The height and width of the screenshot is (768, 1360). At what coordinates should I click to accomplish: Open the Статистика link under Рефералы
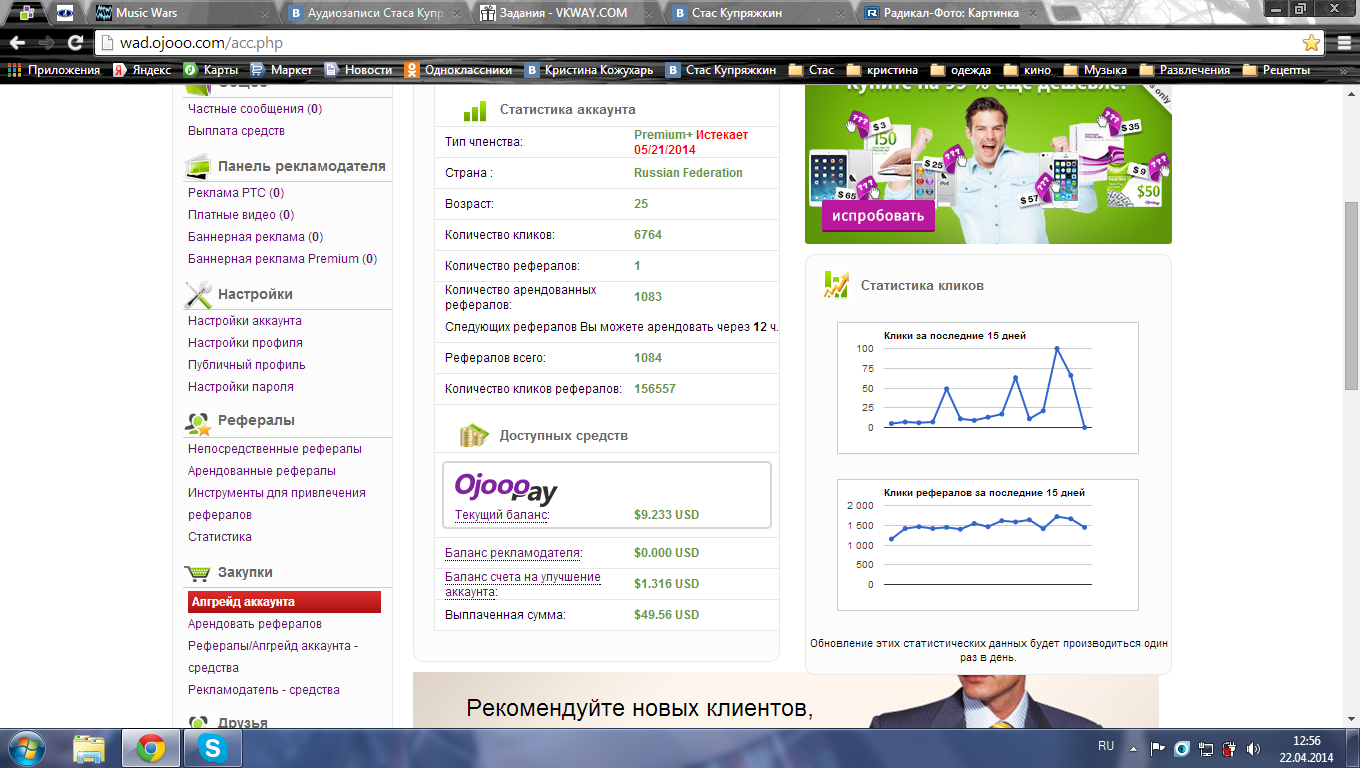coord(220,537)
